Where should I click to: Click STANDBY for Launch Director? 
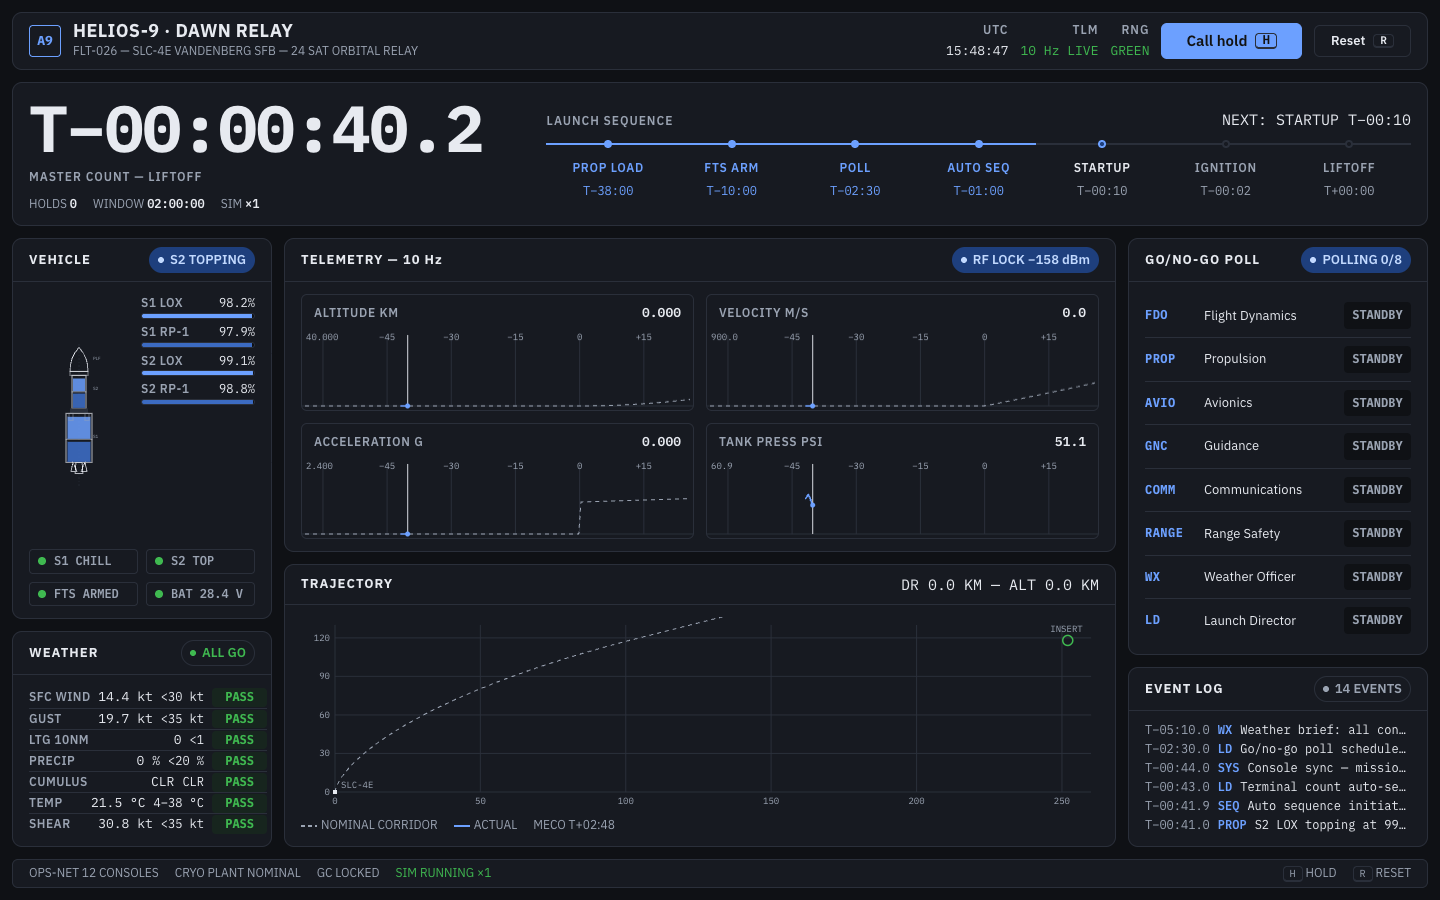(x=1377, y=620)
